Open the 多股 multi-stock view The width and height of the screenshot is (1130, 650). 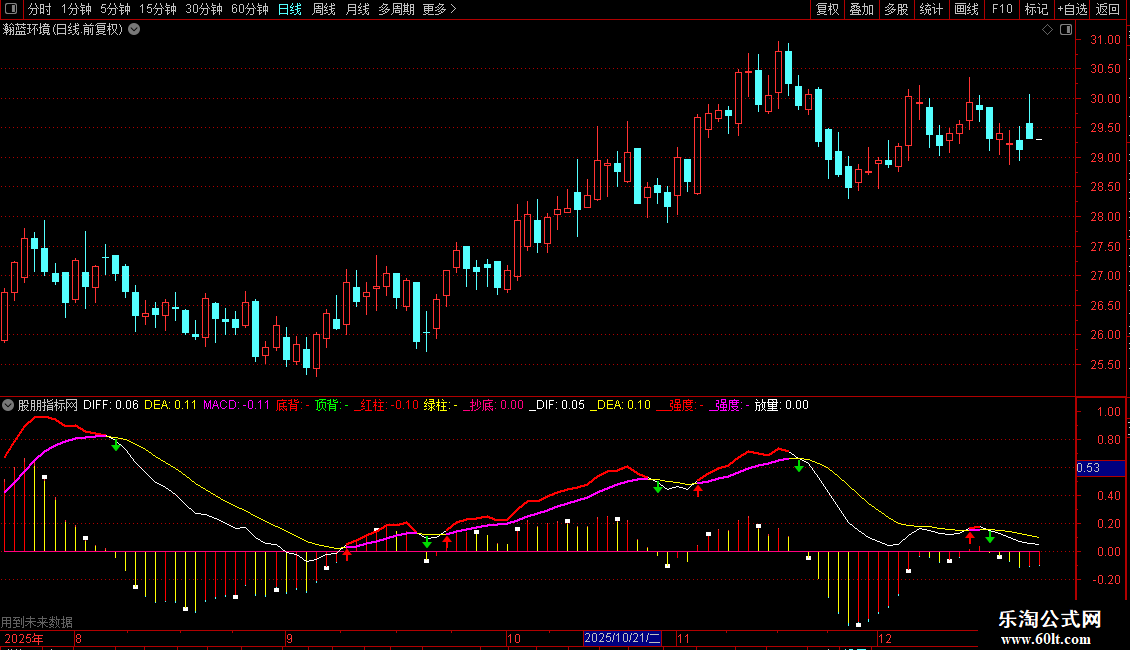897,9
